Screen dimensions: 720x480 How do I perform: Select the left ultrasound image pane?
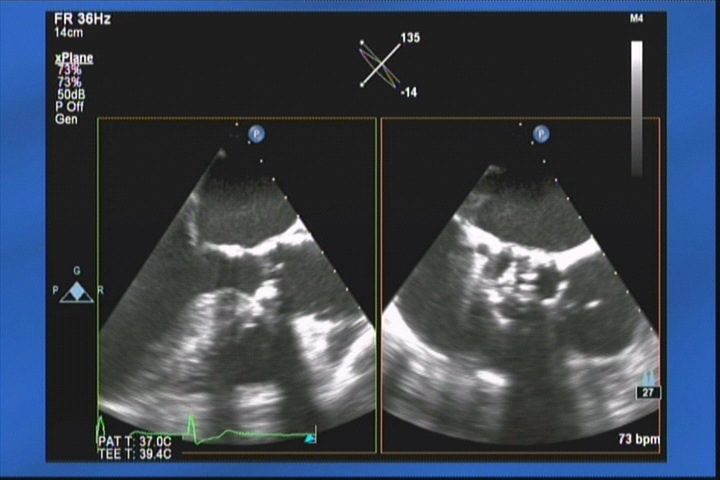coord(237,285)
